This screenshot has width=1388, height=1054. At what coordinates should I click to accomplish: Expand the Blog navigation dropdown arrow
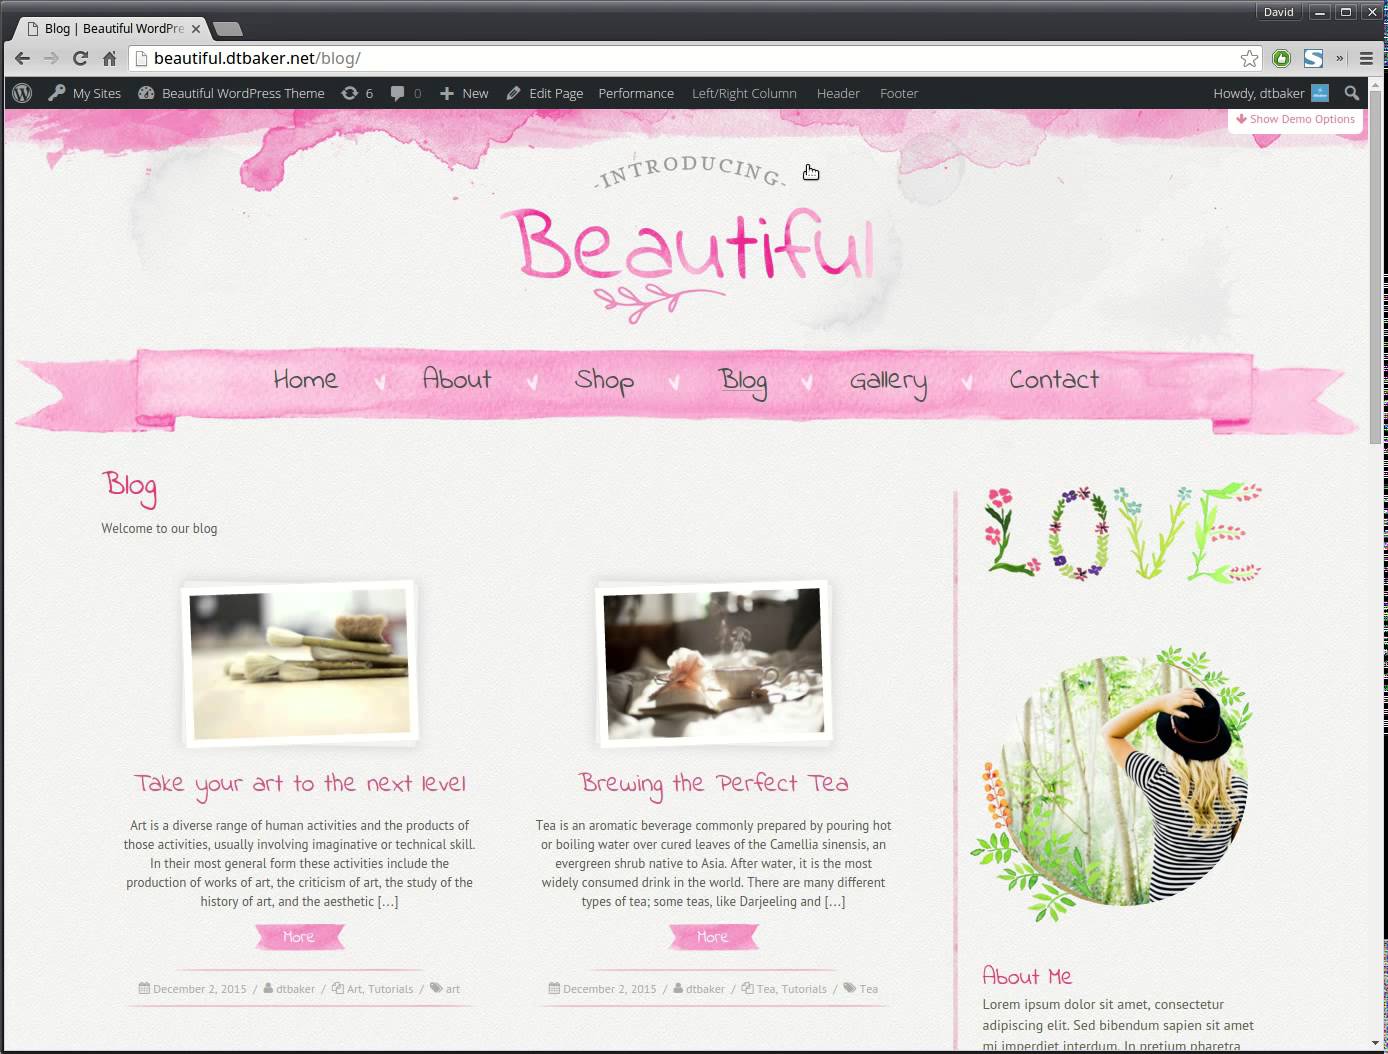808,383
